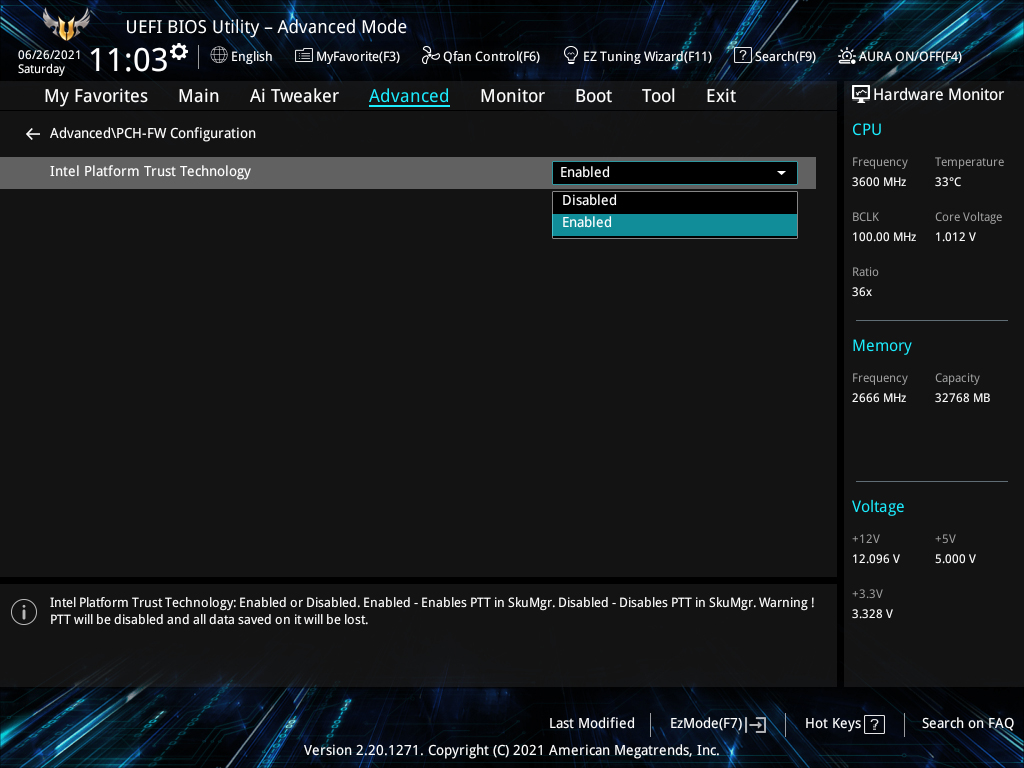Image resolution: width=1024 pixels, height=768 pixels.
Task: Switch to the Monitor tab
Action: coord(512,96)
